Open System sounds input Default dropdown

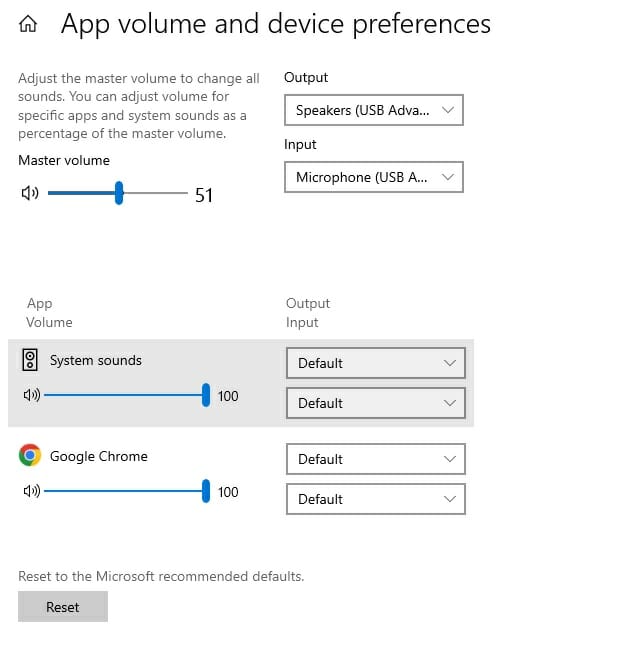[376, 403]
